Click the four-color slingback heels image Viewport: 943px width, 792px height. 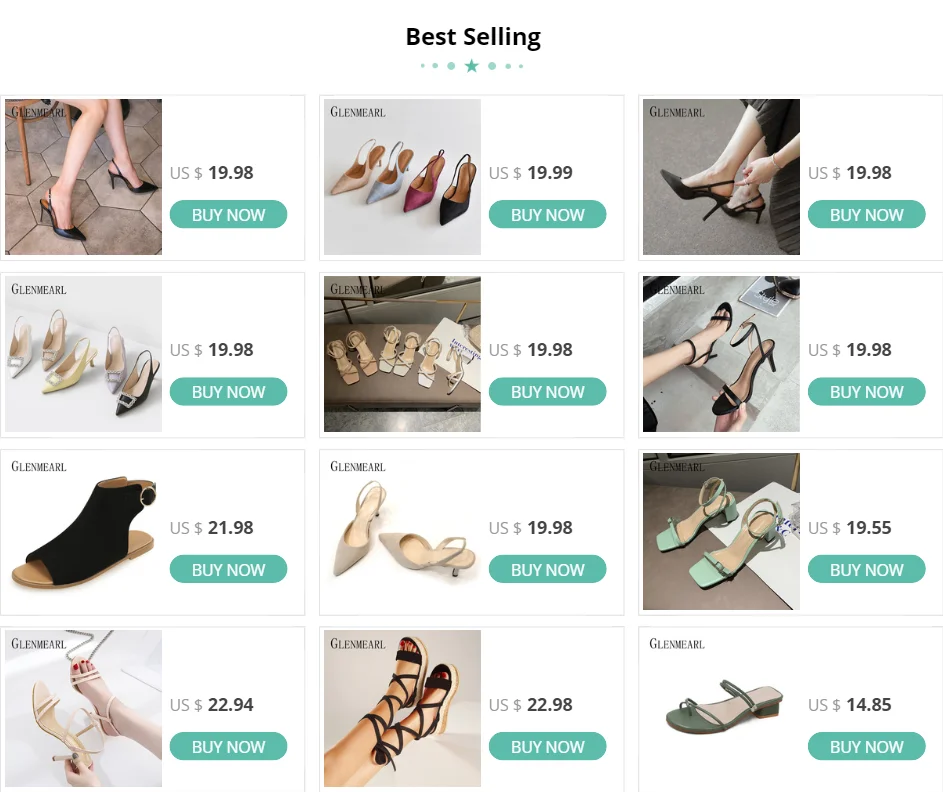[x=402, y=177]
